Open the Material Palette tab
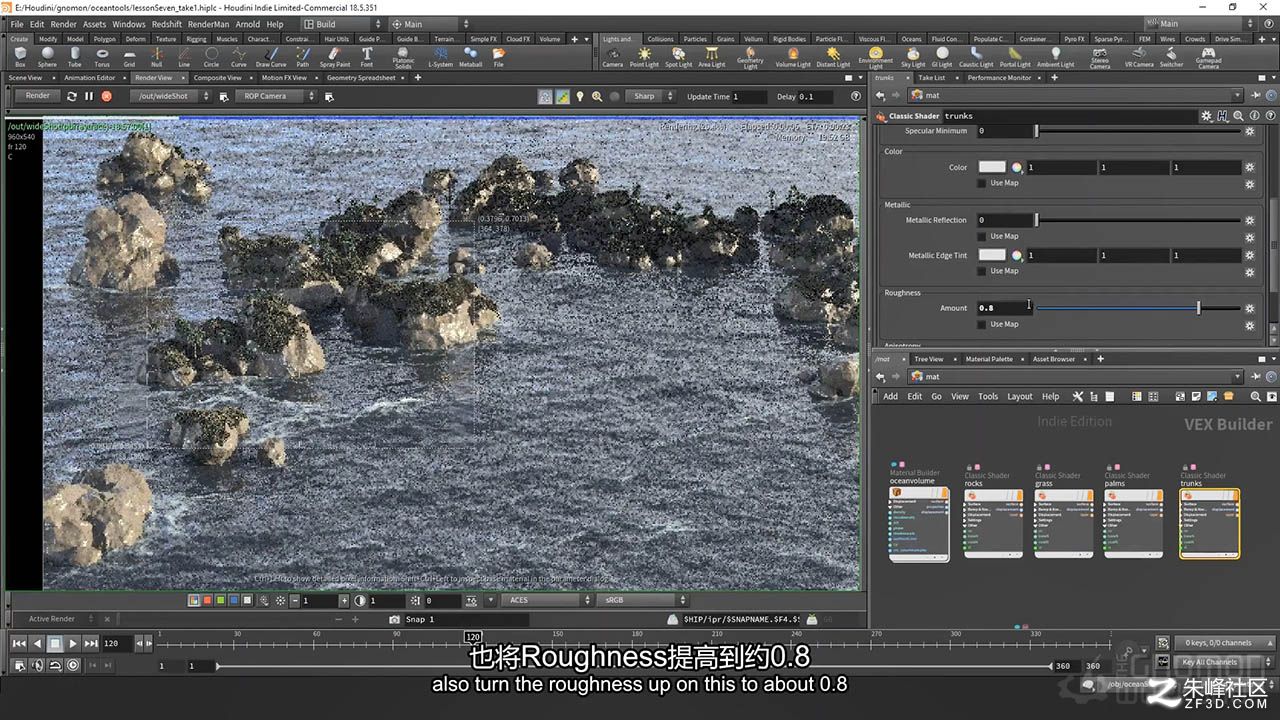This screenshot has height=720, width=1280. [989, 359]
